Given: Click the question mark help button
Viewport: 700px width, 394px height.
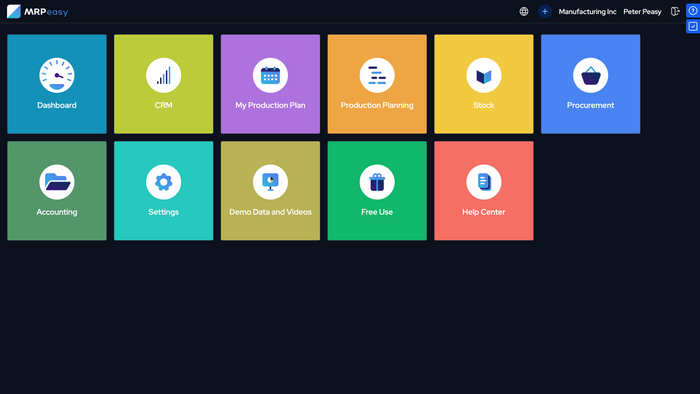Looking at the screenshot, I should [x=693, y=11].
